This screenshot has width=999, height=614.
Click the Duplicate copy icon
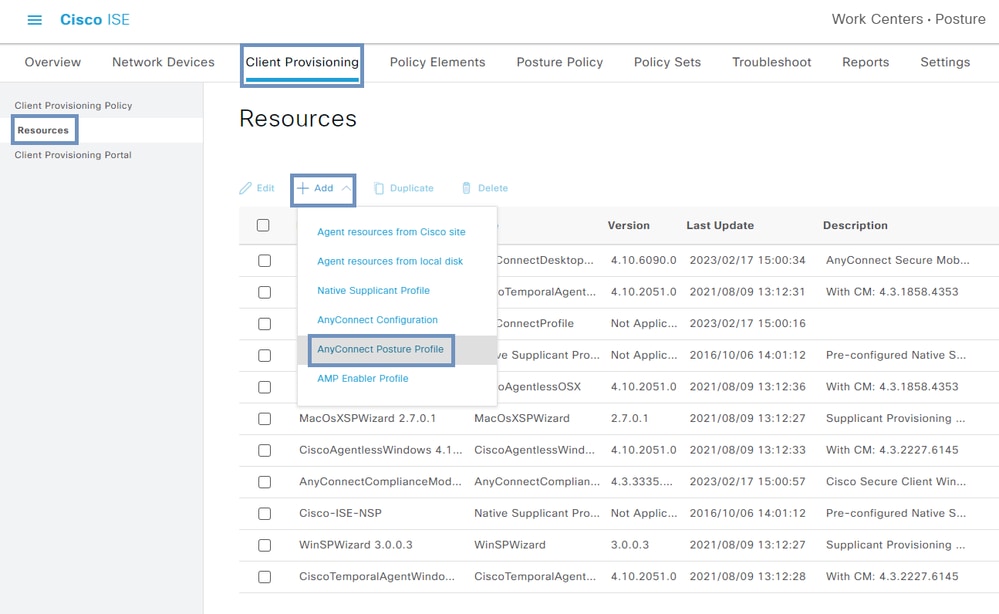tap(378, 188)
